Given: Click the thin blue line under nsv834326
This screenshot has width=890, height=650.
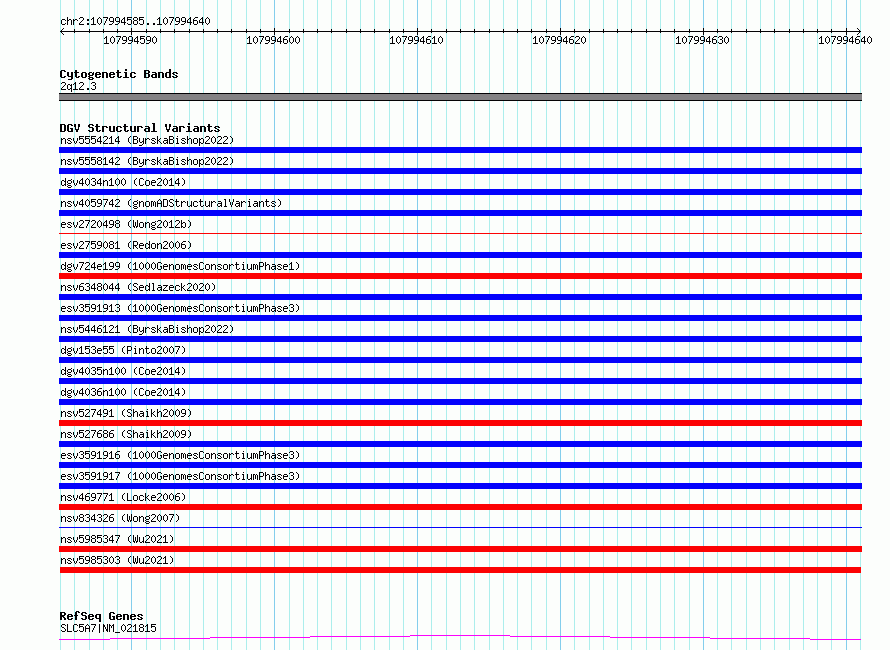Looking at the screenshot, I should (460, 527).
